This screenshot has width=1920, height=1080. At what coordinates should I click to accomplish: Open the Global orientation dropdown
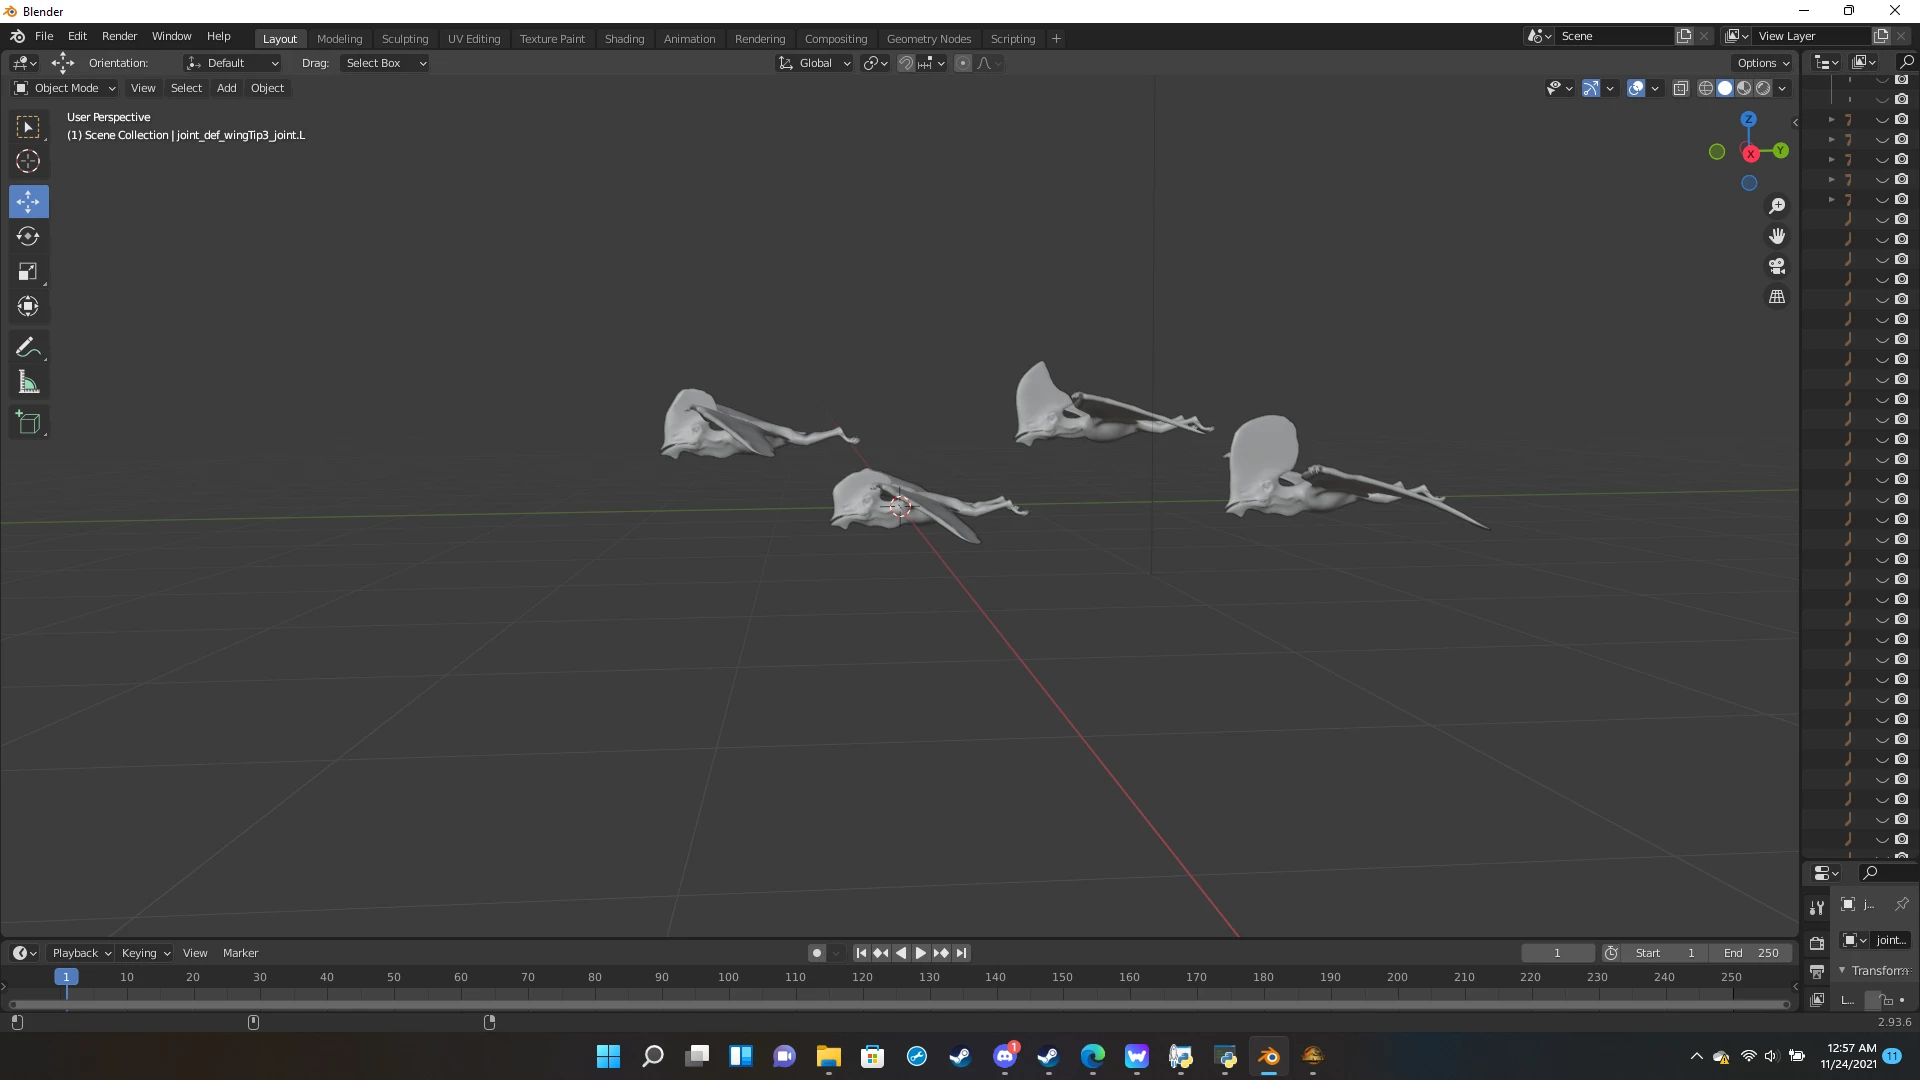pos(815,63)
